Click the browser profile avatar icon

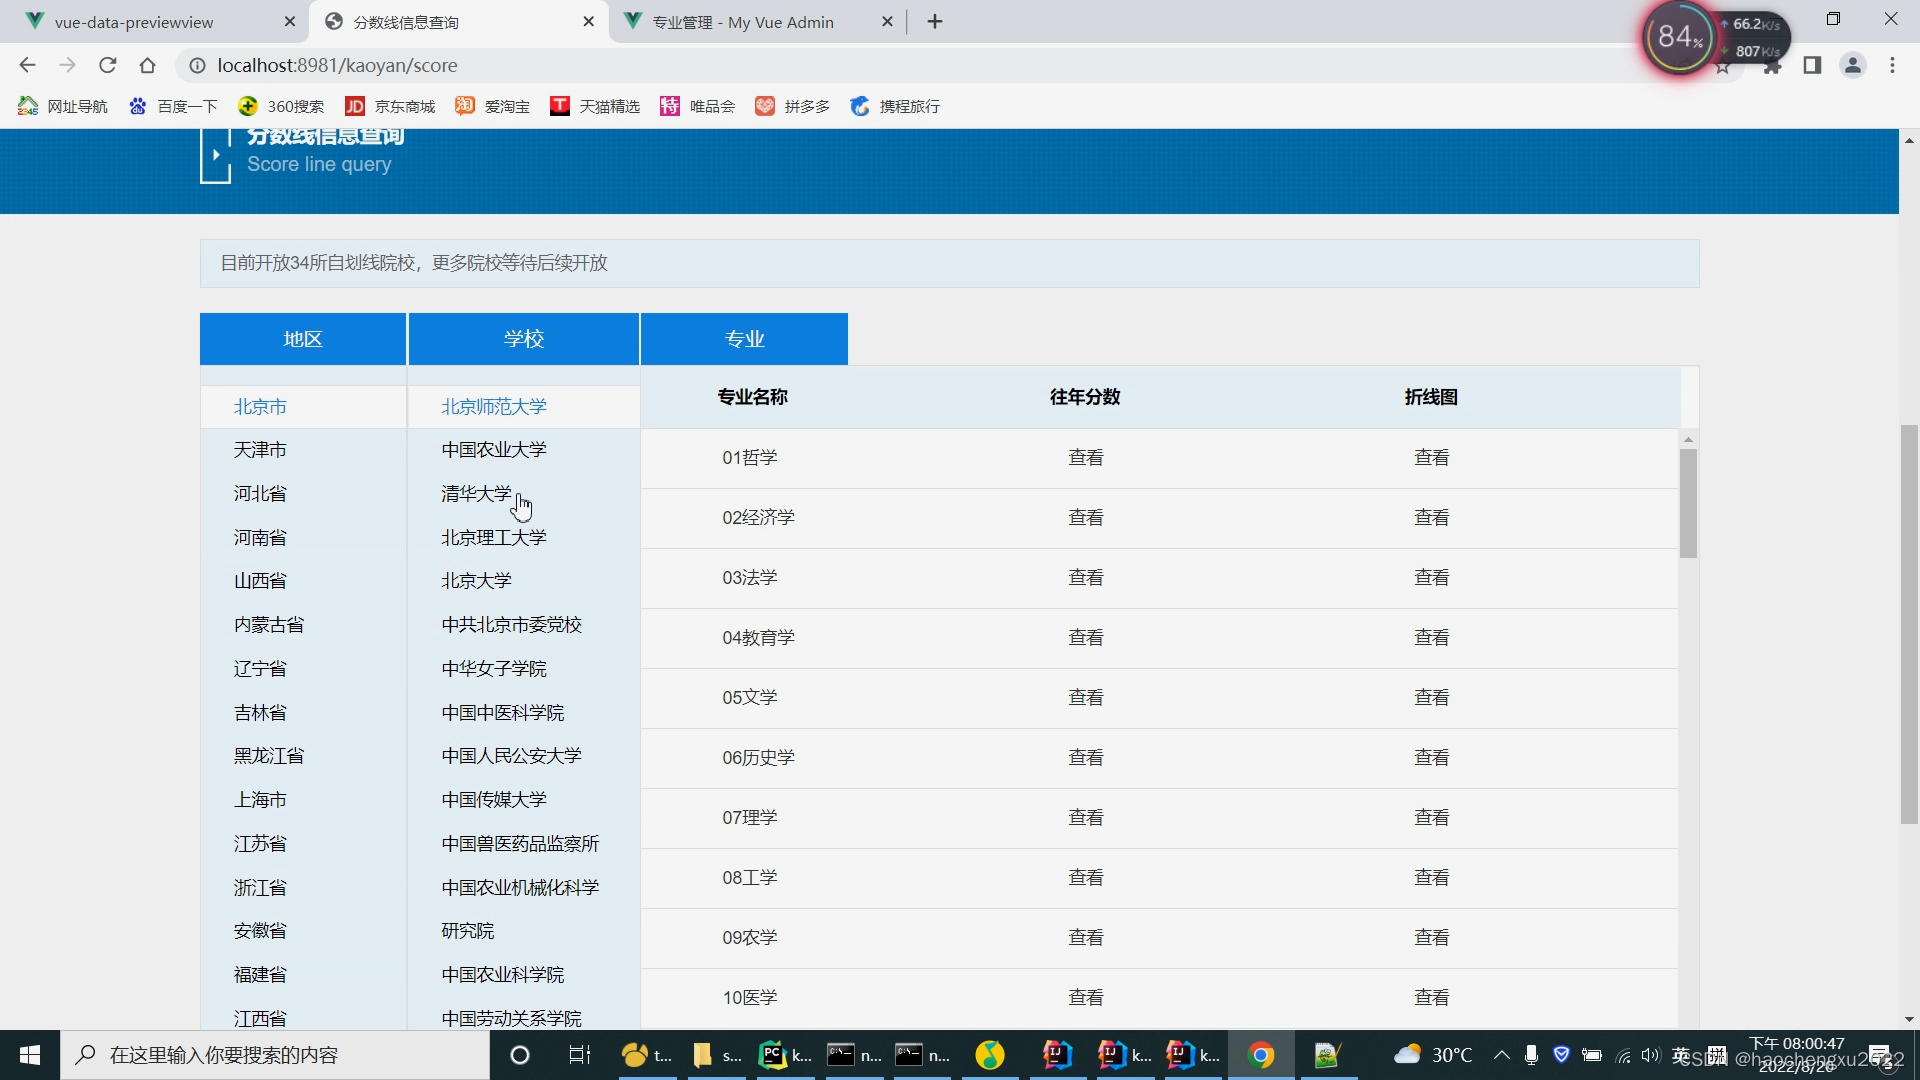coord(1852,65)
